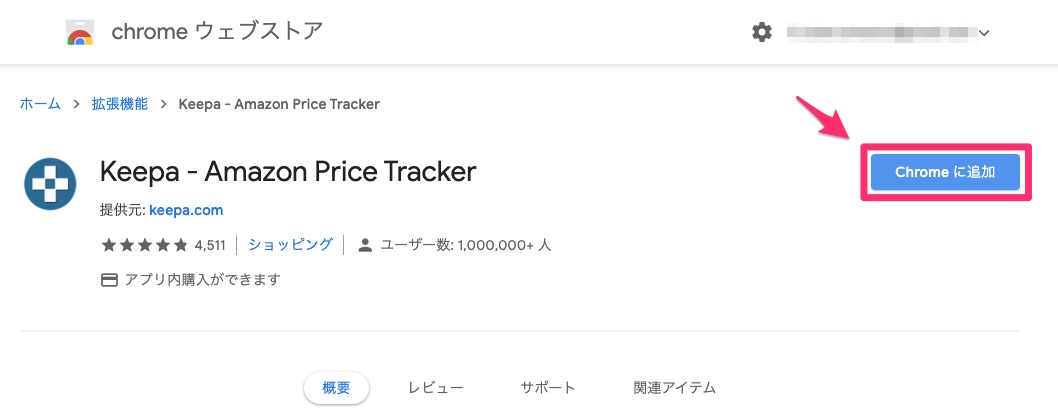Screen dimensions: 1058x420
Task: Click the Keepa - Amazon Price Tracker heading
Action: (x=288, y=172)
